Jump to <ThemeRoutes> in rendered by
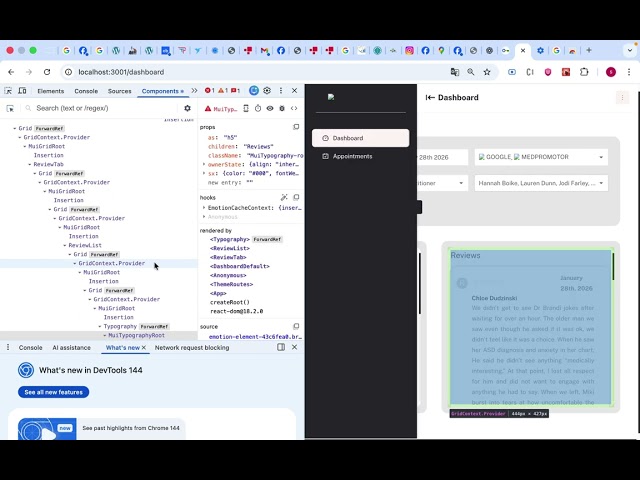 pos(231,284)
